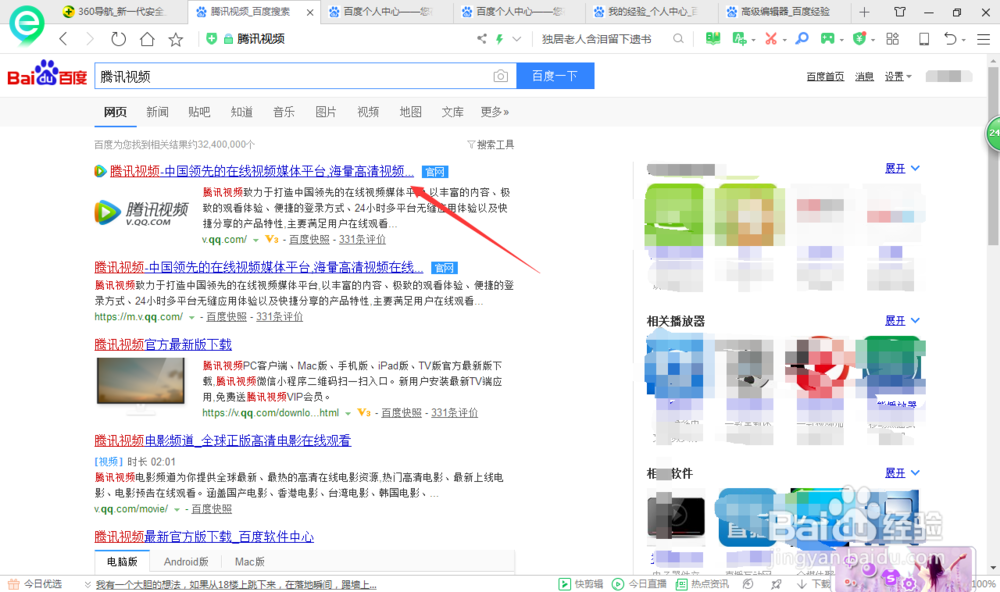The image size is (1000, 592).
Task: Click the TV screen thumbnail for download result
Action: point(140,381)
